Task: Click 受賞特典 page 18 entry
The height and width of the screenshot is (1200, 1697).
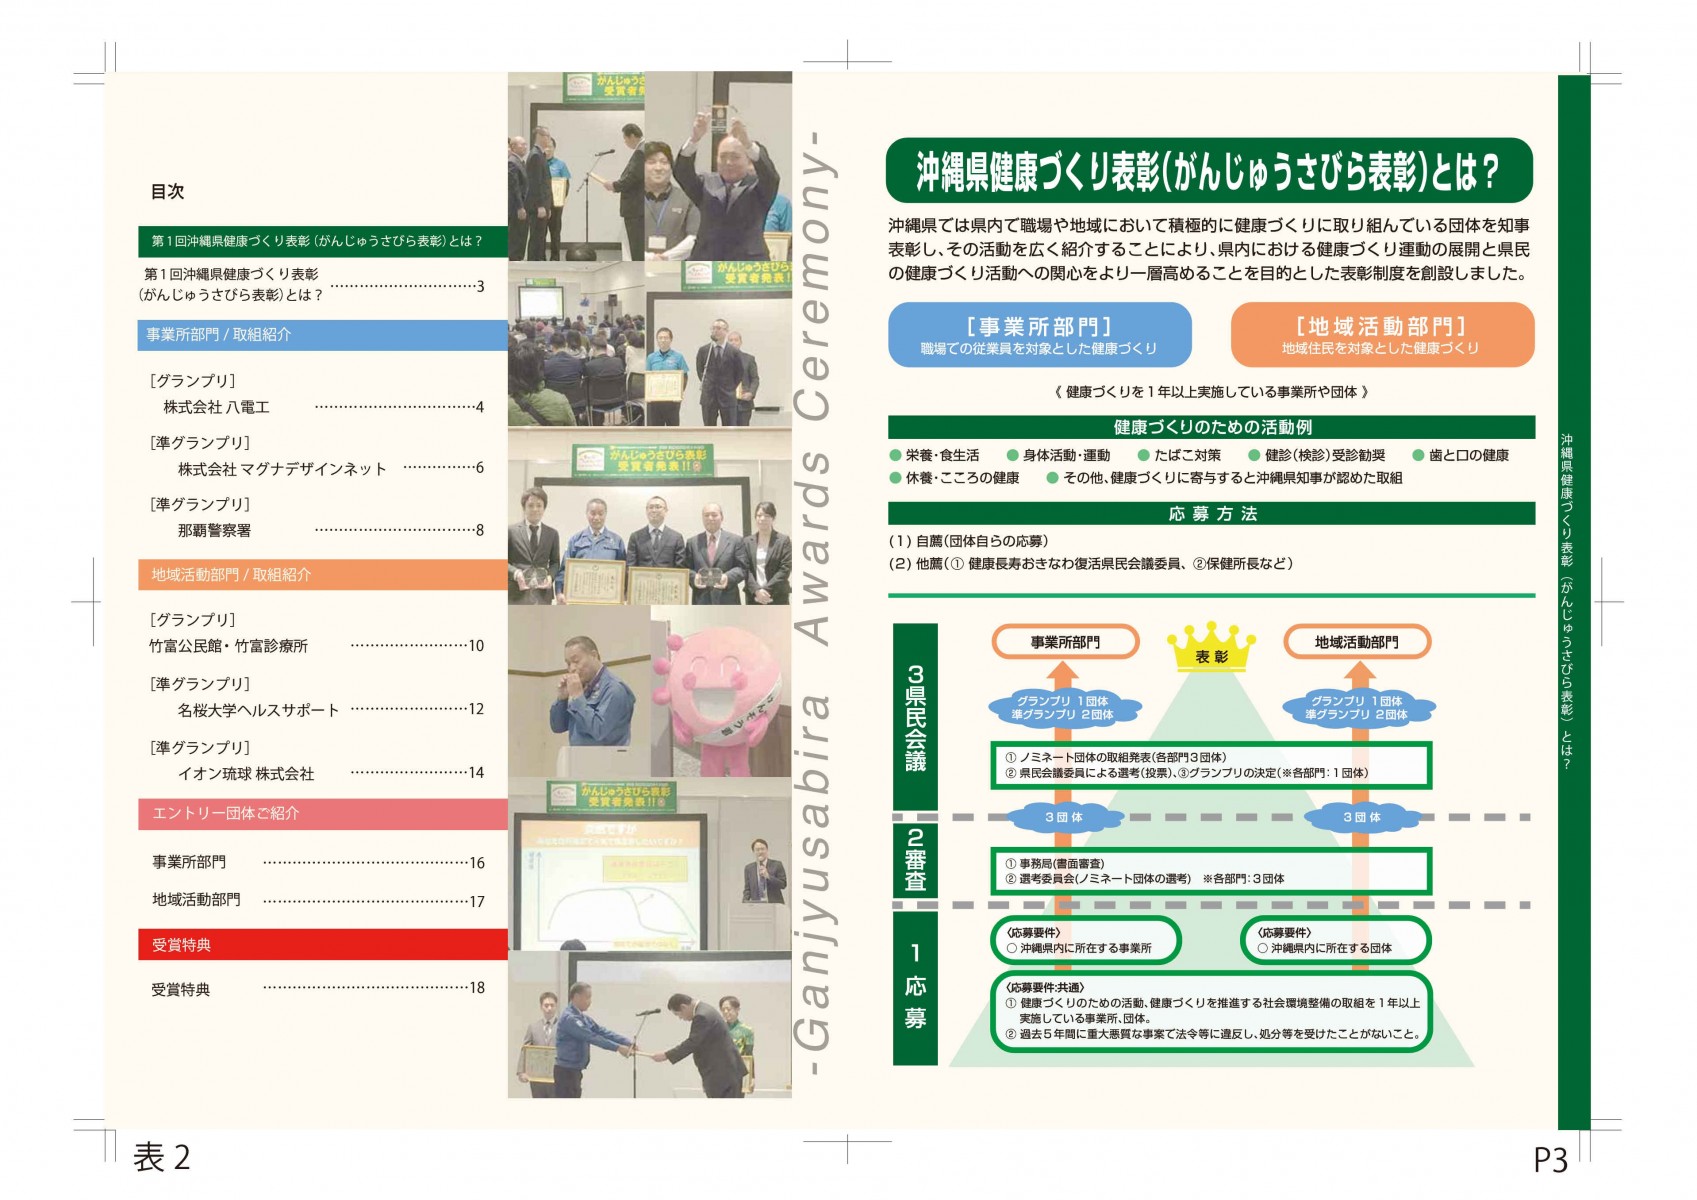Action: pos(318,989)
